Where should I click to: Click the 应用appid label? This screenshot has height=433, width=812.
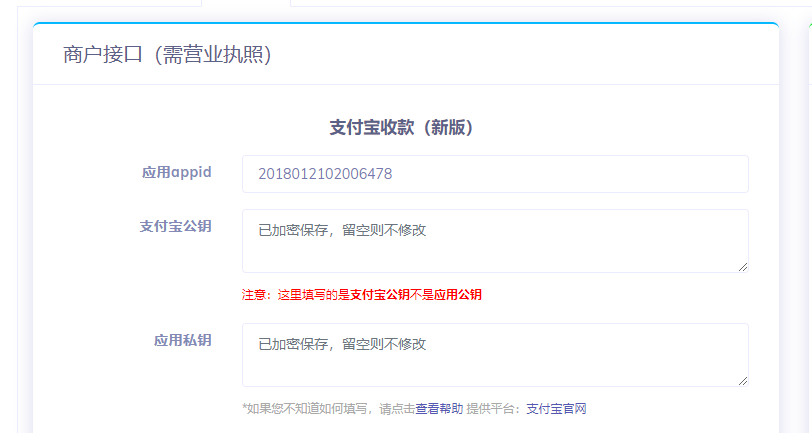(177, 172)
